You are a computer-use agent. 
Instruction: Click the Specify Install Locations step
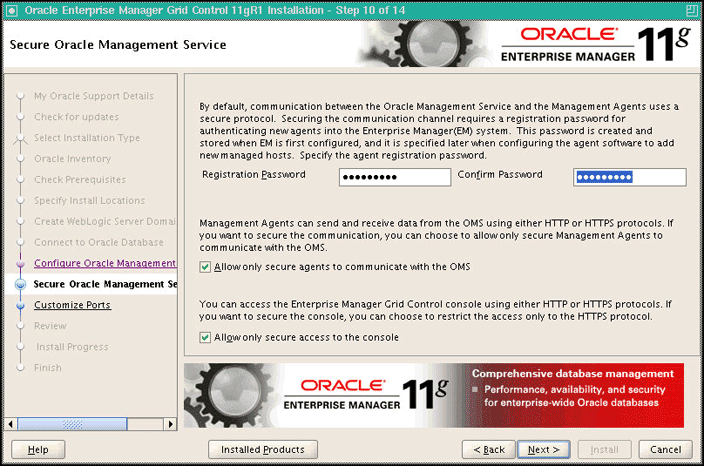pos(90,201)
